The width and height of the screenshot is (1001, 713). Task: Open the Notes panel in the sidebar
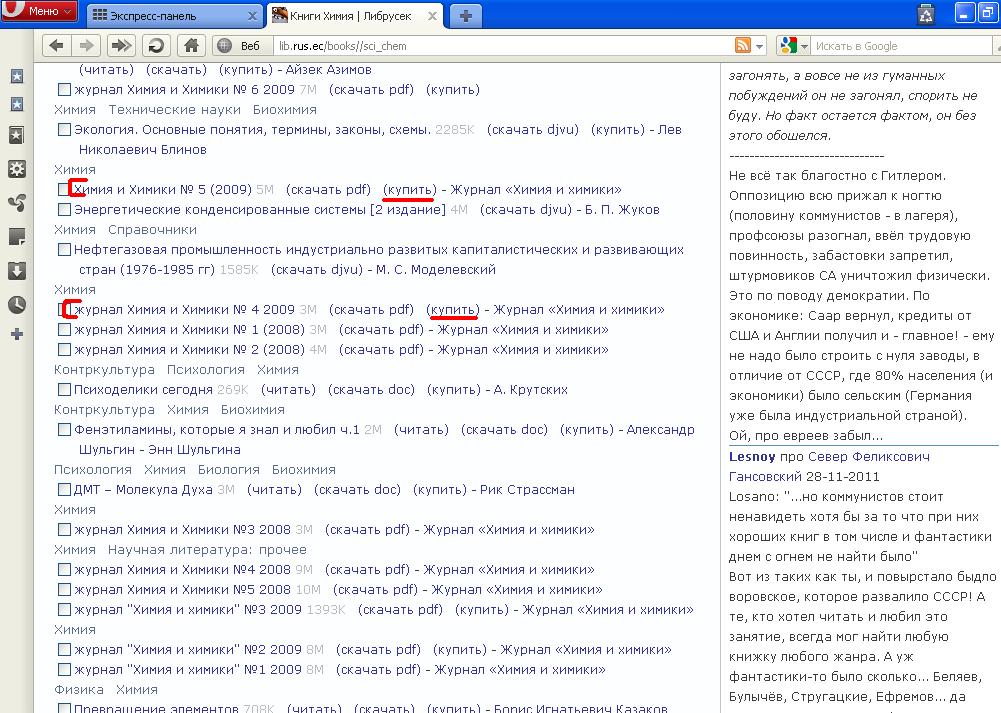(x=16, y=237)
